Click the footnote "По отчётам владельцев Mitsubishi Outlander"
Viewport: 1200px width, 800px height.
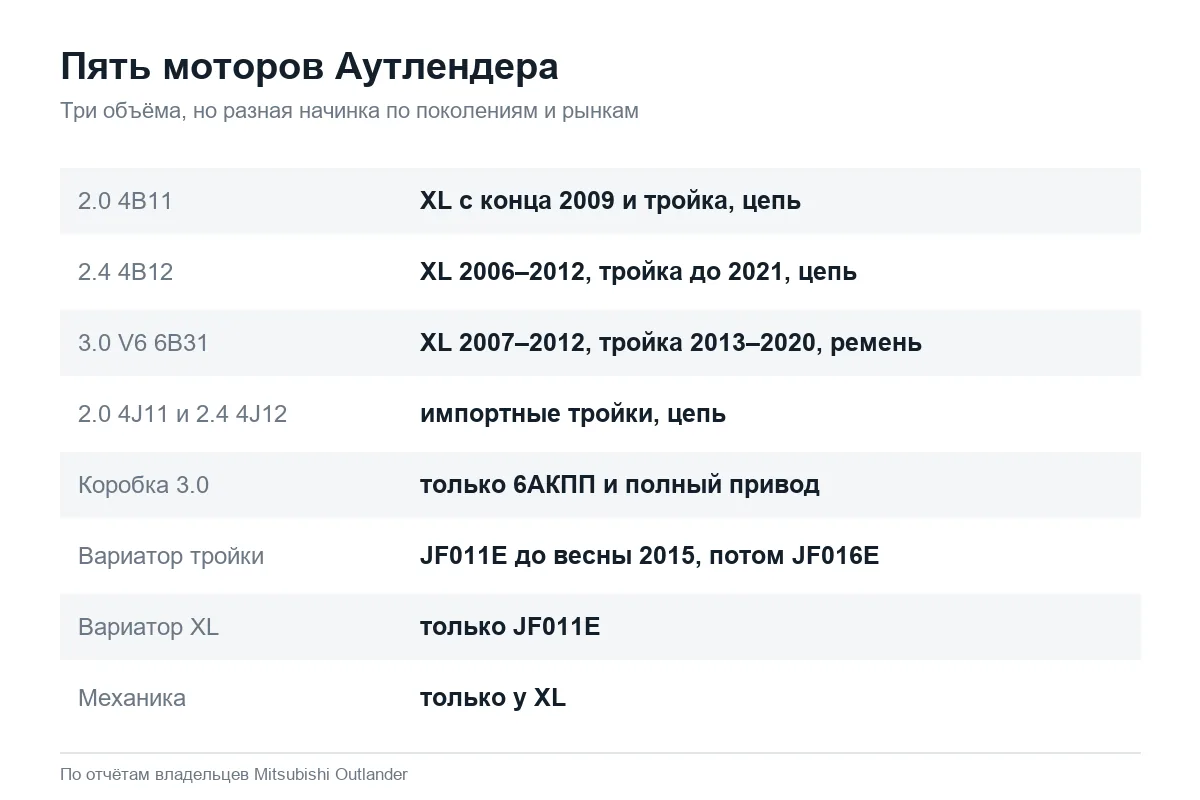click(x=234, y=774)
